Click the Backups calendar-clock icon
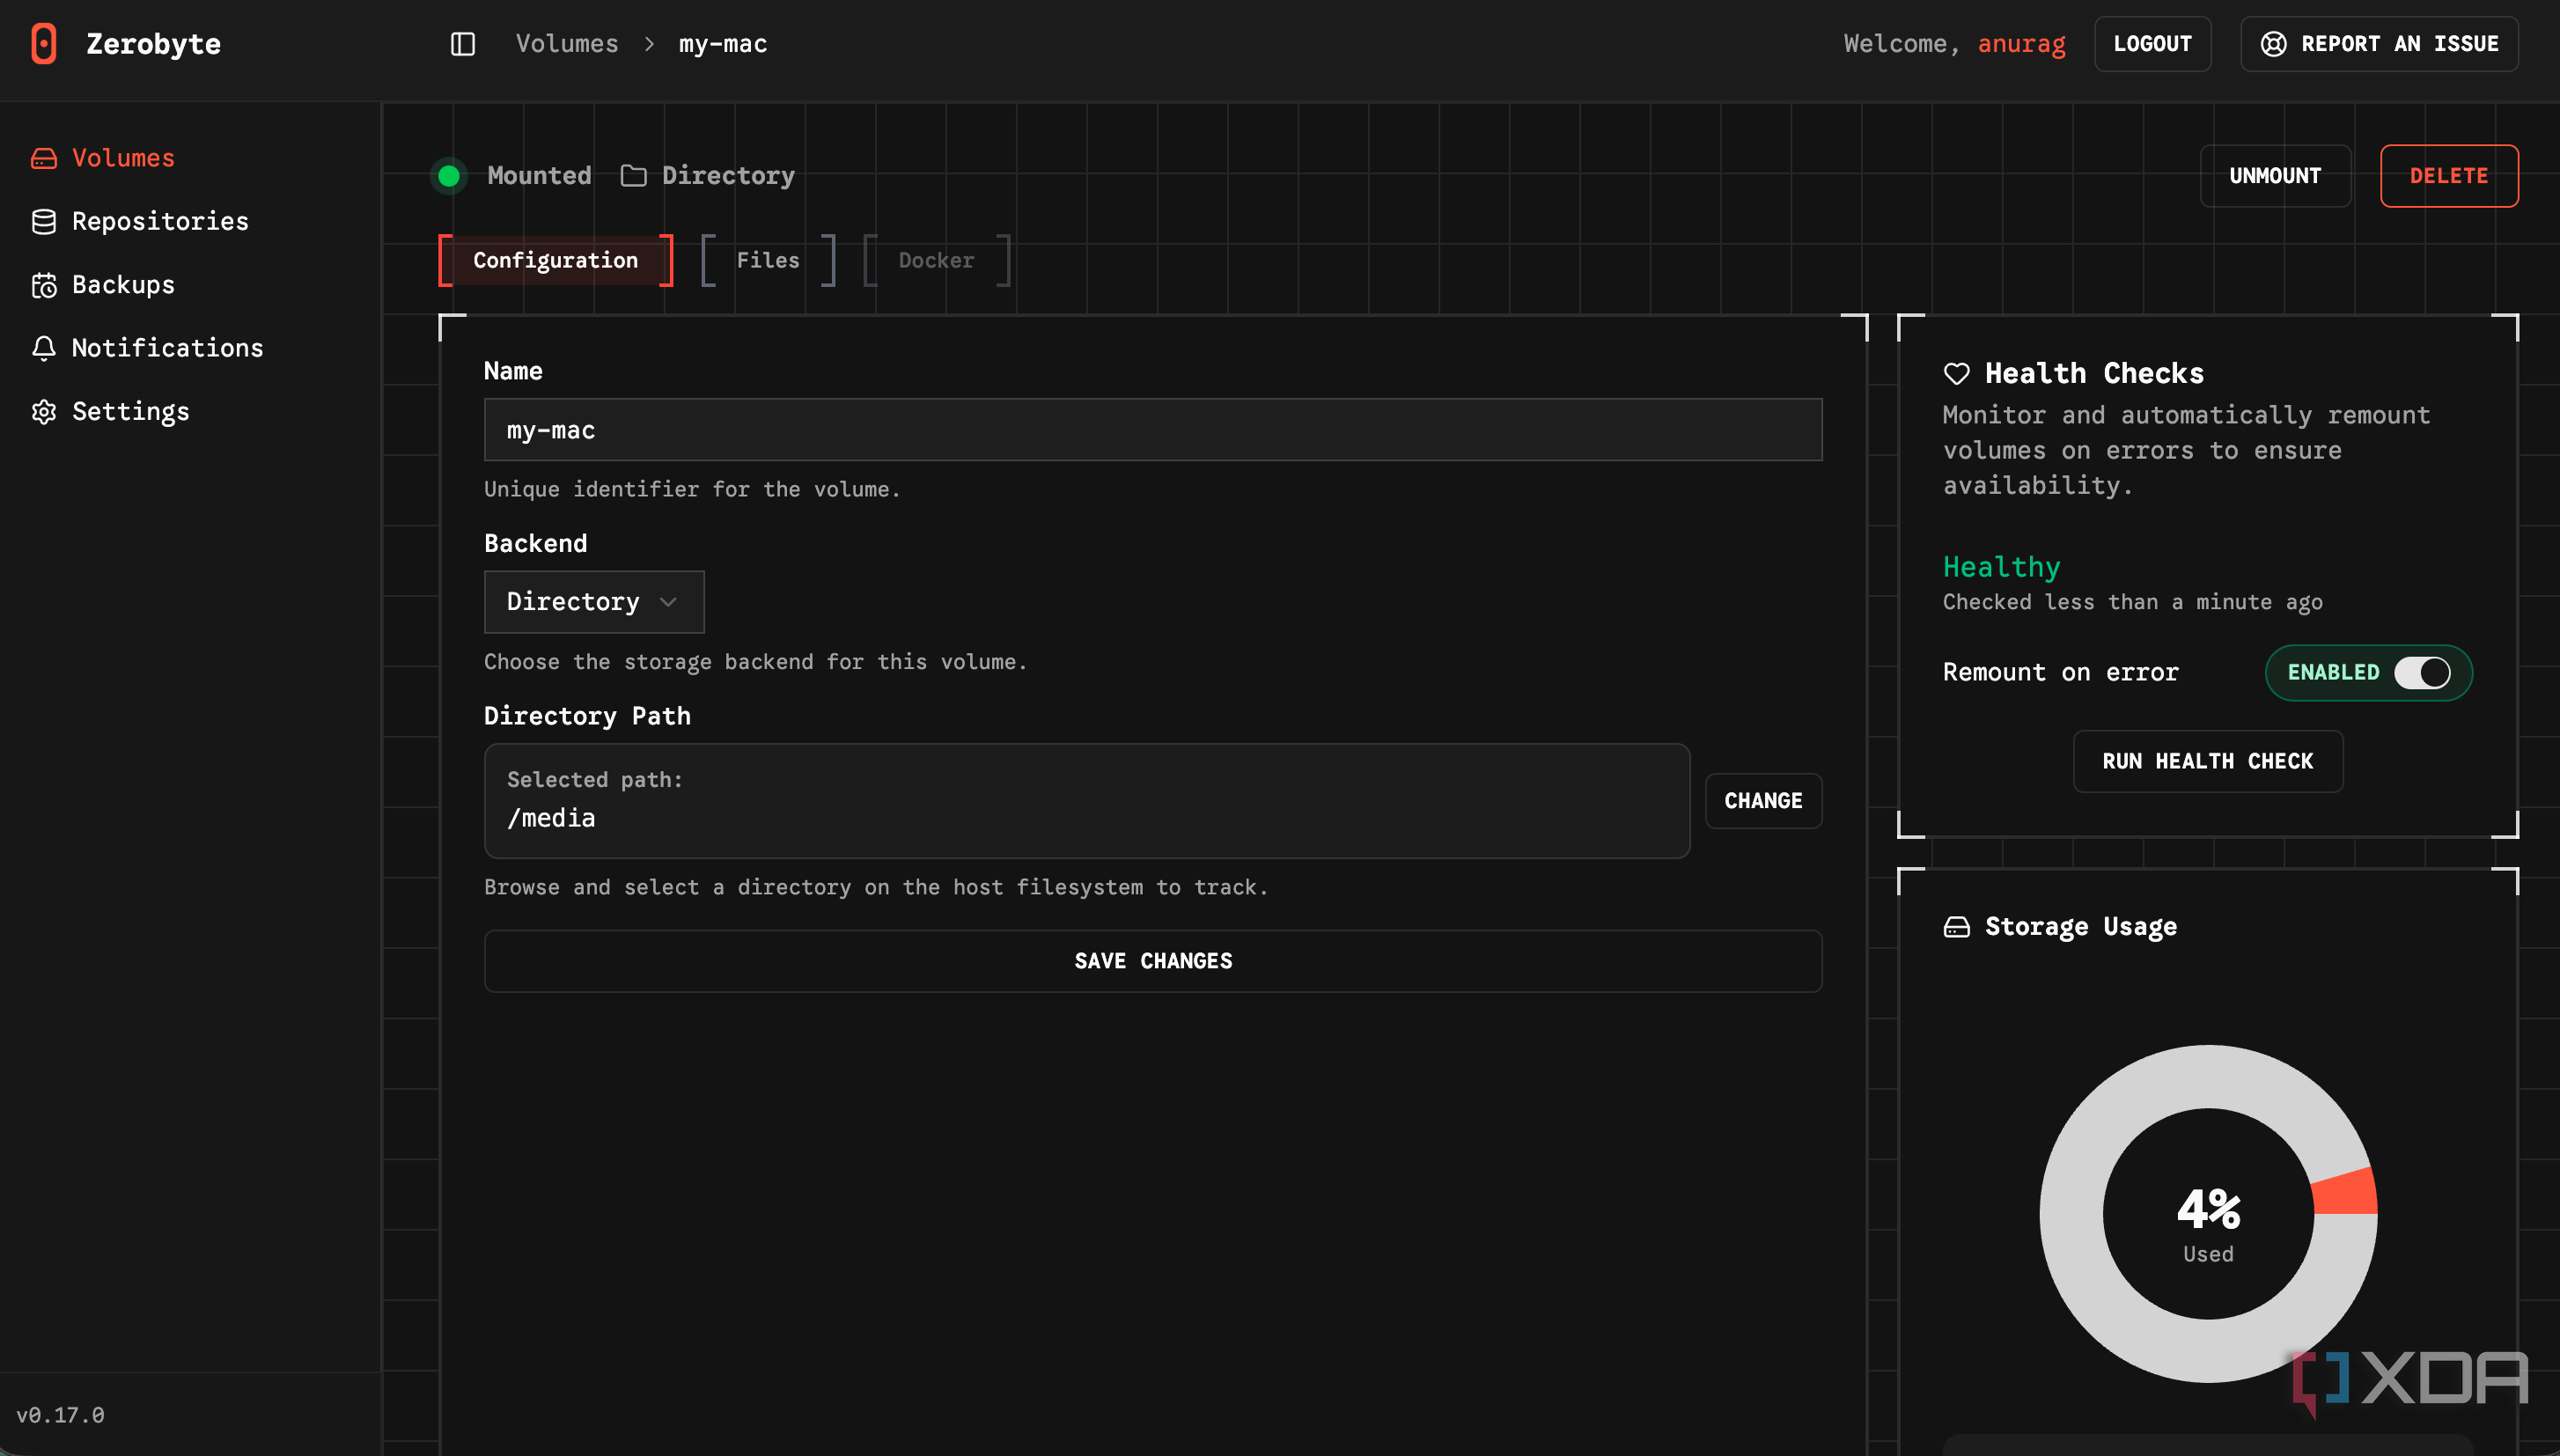The width and height of the screenshot is (2560, 1456). 44,285
